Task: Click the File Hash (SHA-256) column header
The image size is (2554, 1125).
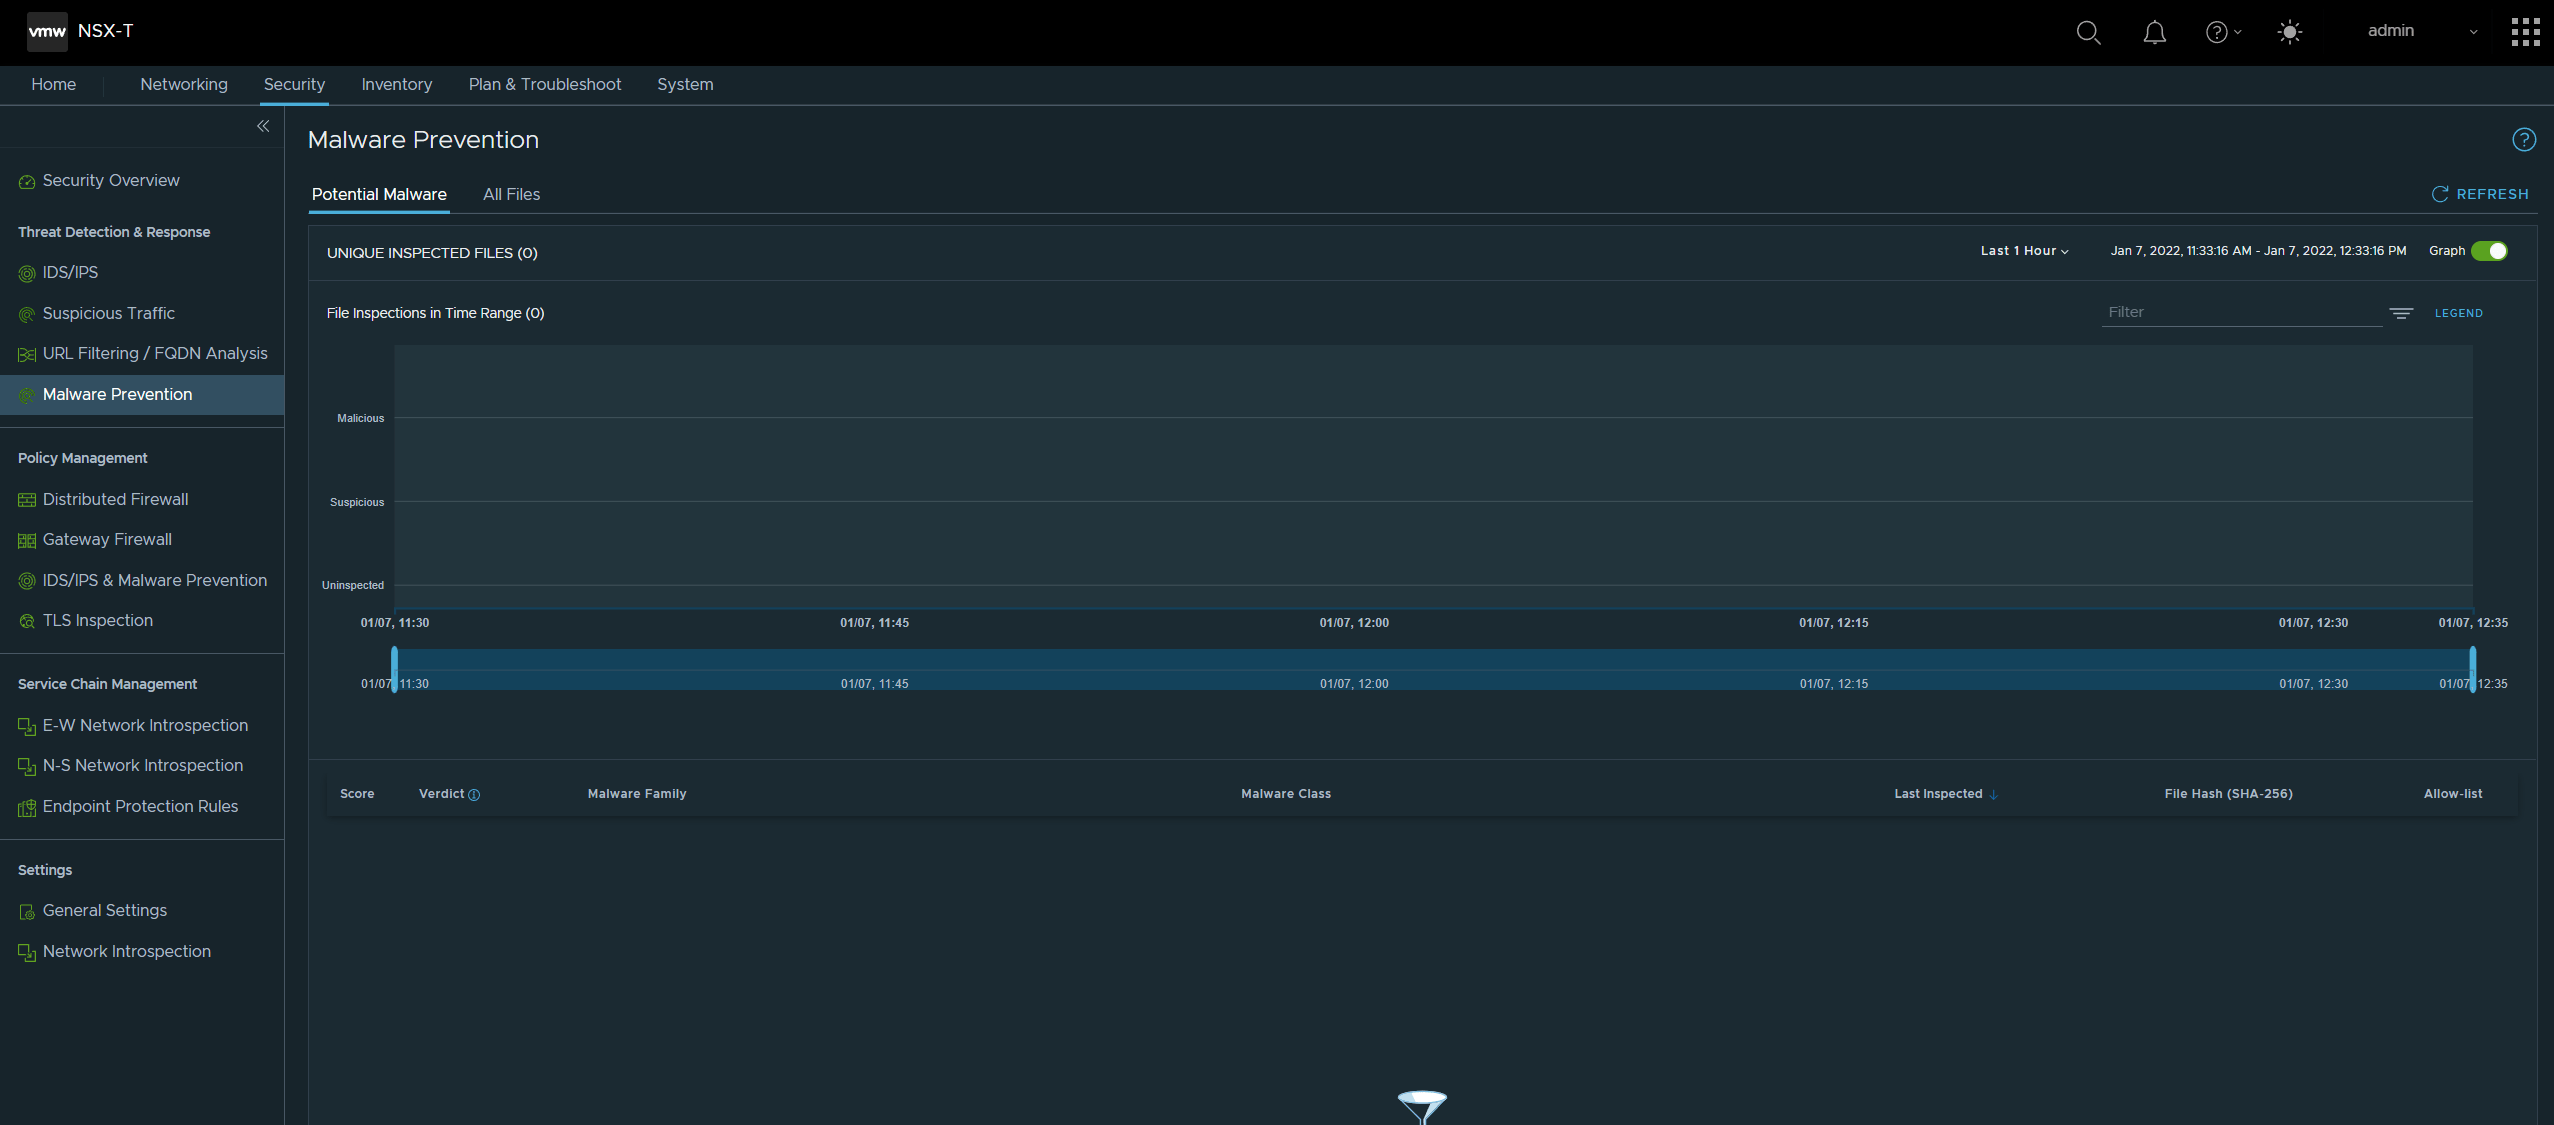Action: [x=2229, y=794]
